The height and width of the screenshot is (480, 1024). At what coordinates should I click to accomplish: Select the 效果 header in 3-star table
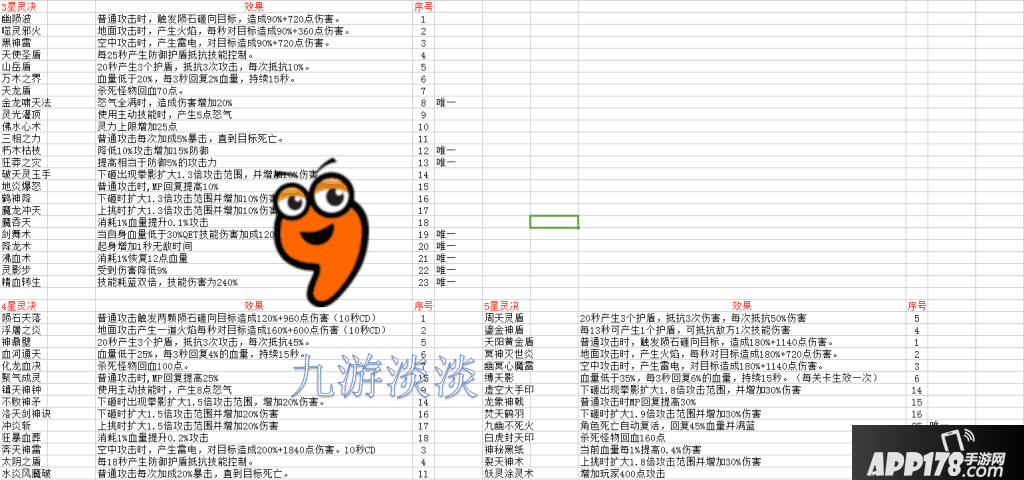(x=254, y=6)
